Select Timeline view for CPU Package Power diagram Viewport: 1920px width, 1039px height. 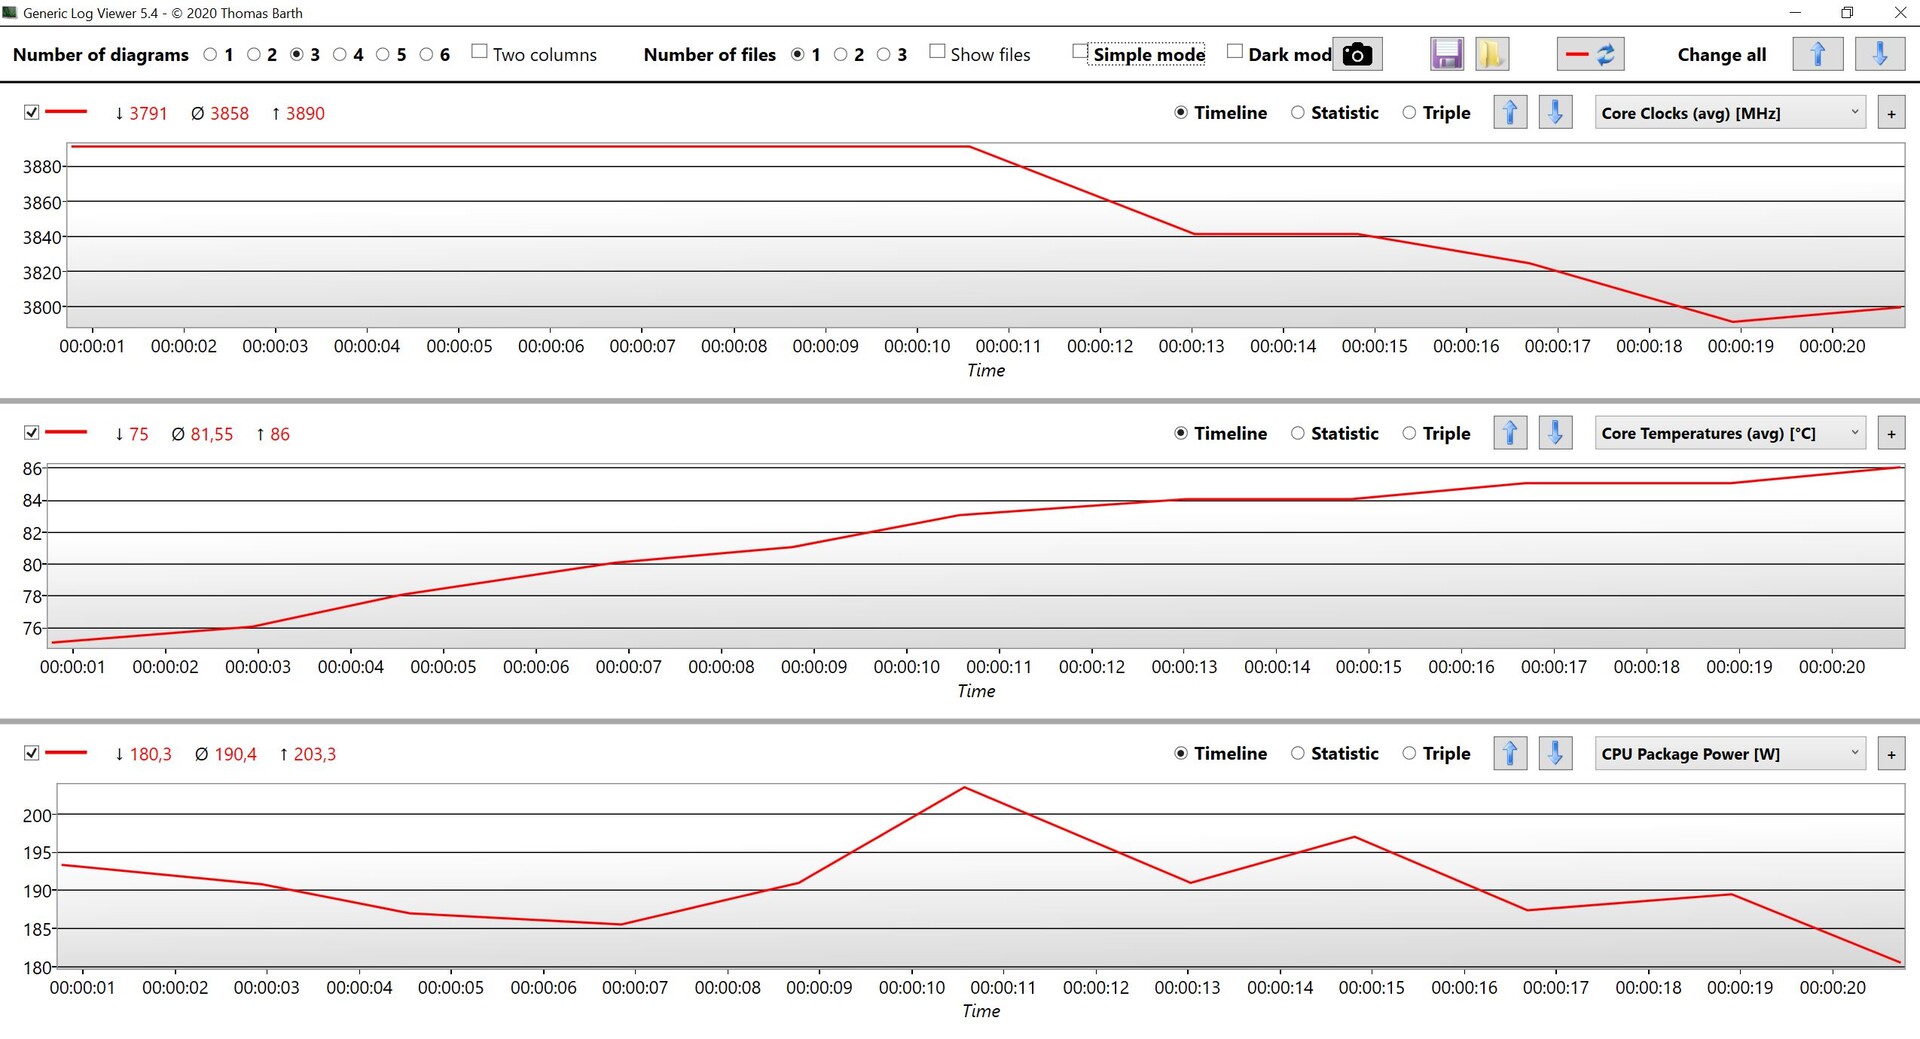(x=1181, y=753)
